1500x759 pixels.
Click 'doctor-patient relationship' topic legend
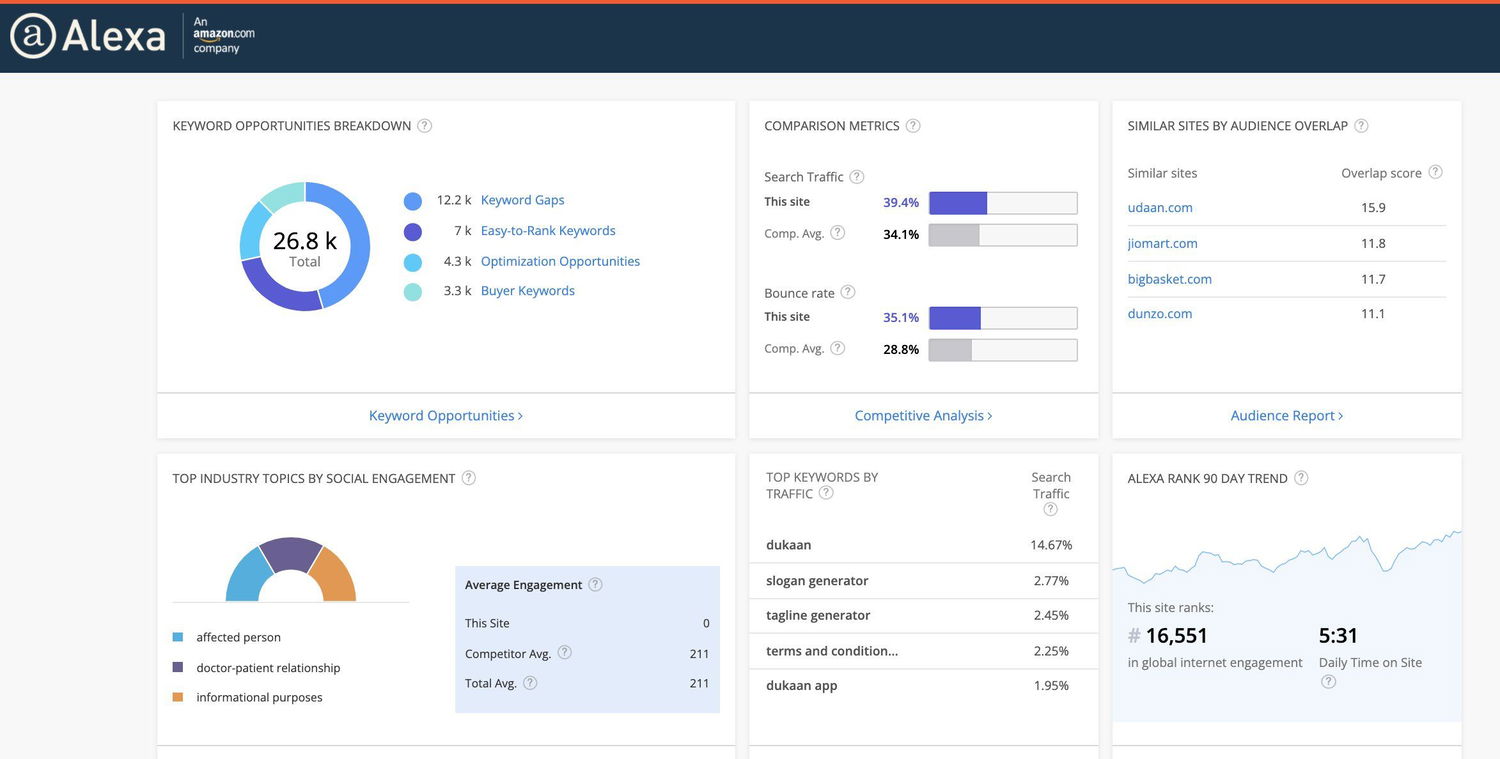(257, 668)
